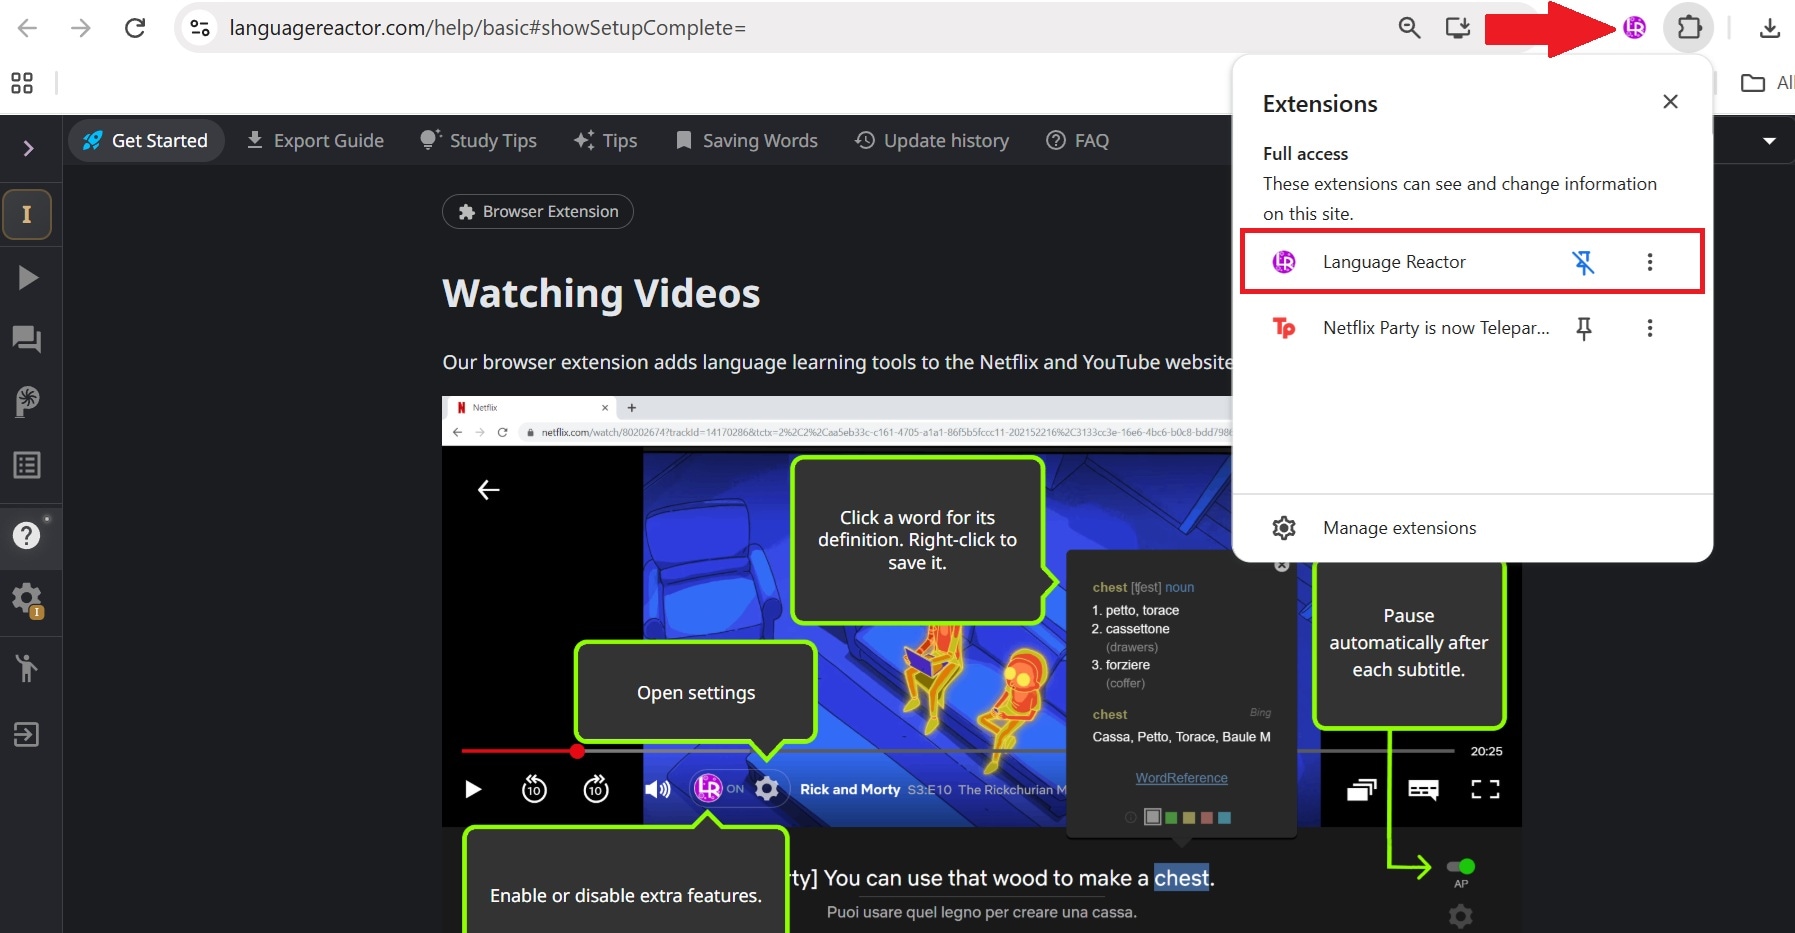Open the sidebar chat bubbles icon
This screenshot has width=1795, height=933.
click(27, 340)
